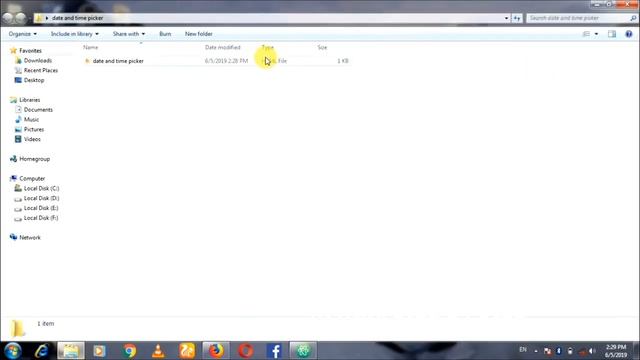Click the 1 KB size cell
This screenshot has height=360, width=640.
(343, 61)
